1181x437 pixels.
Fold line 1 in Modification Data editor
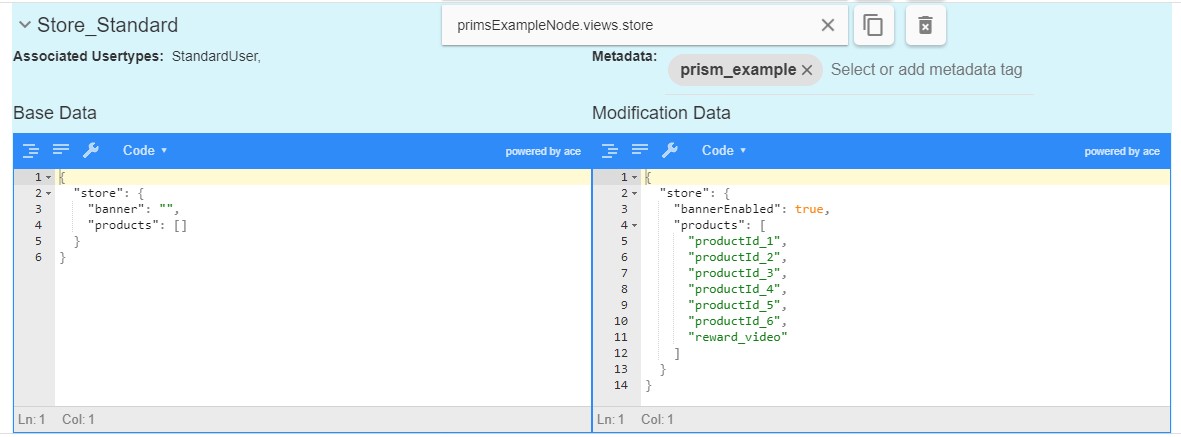(x=635, y=177)
